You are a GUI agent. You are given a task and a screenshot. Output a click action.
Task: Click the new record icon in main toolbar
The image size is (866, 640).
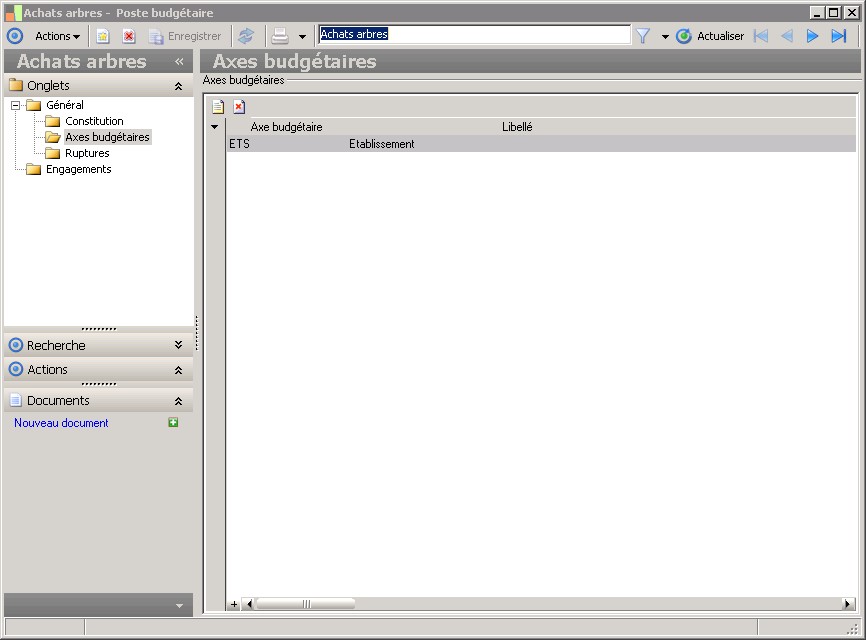tap(103, 36)
